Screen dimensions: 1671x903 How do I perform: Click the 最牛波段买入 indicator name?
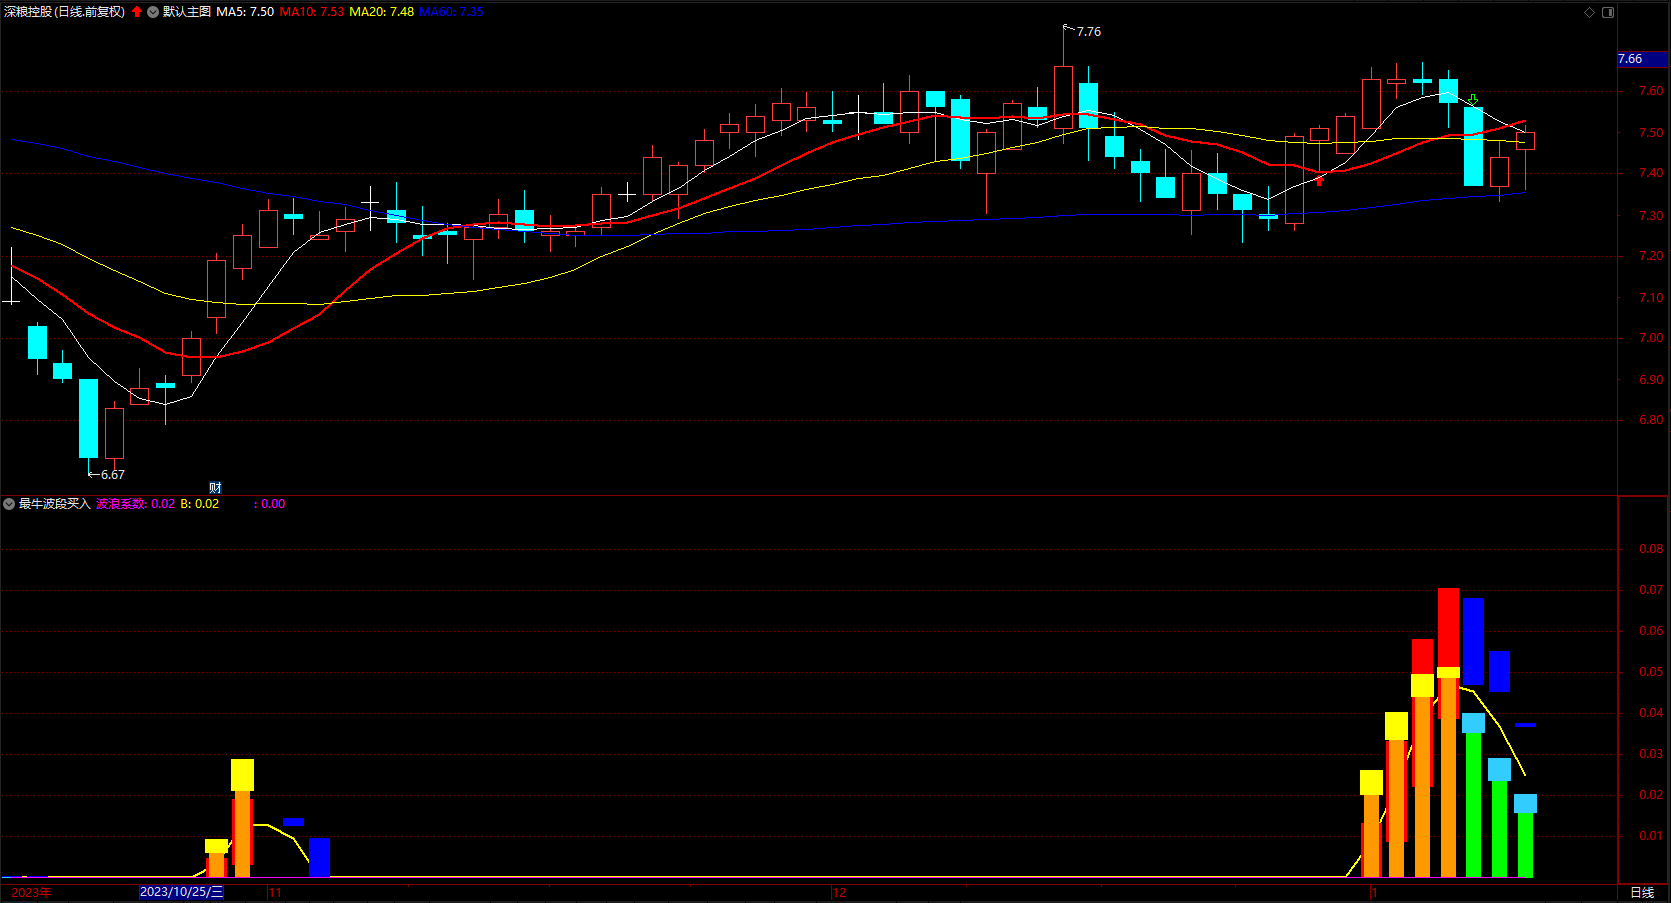55,504
